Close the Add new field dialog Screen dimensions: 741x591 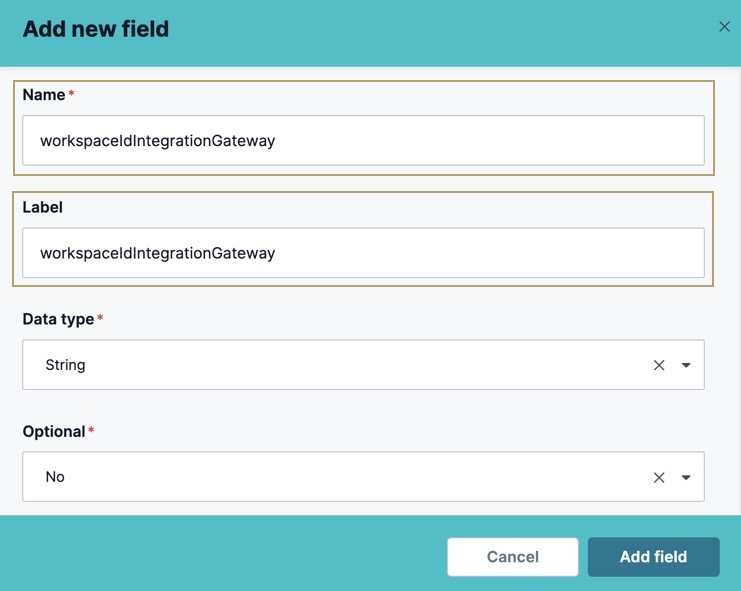tap(724, 27)
